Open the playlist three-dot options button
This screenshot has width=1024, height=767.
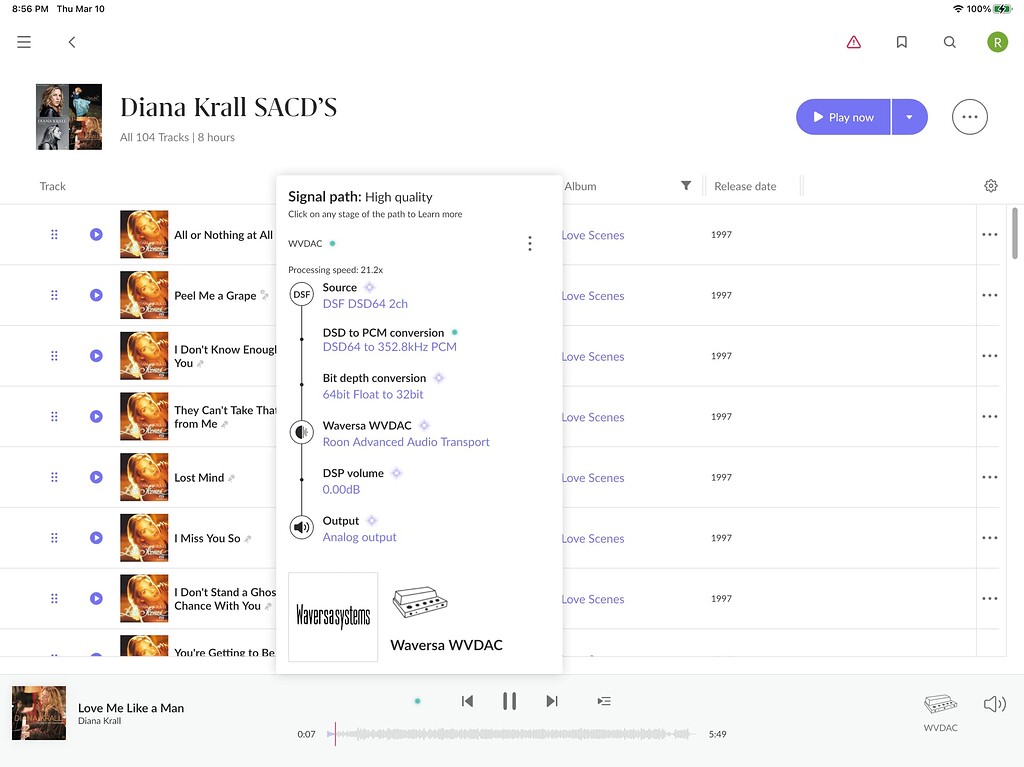click(x=969, y=117)
